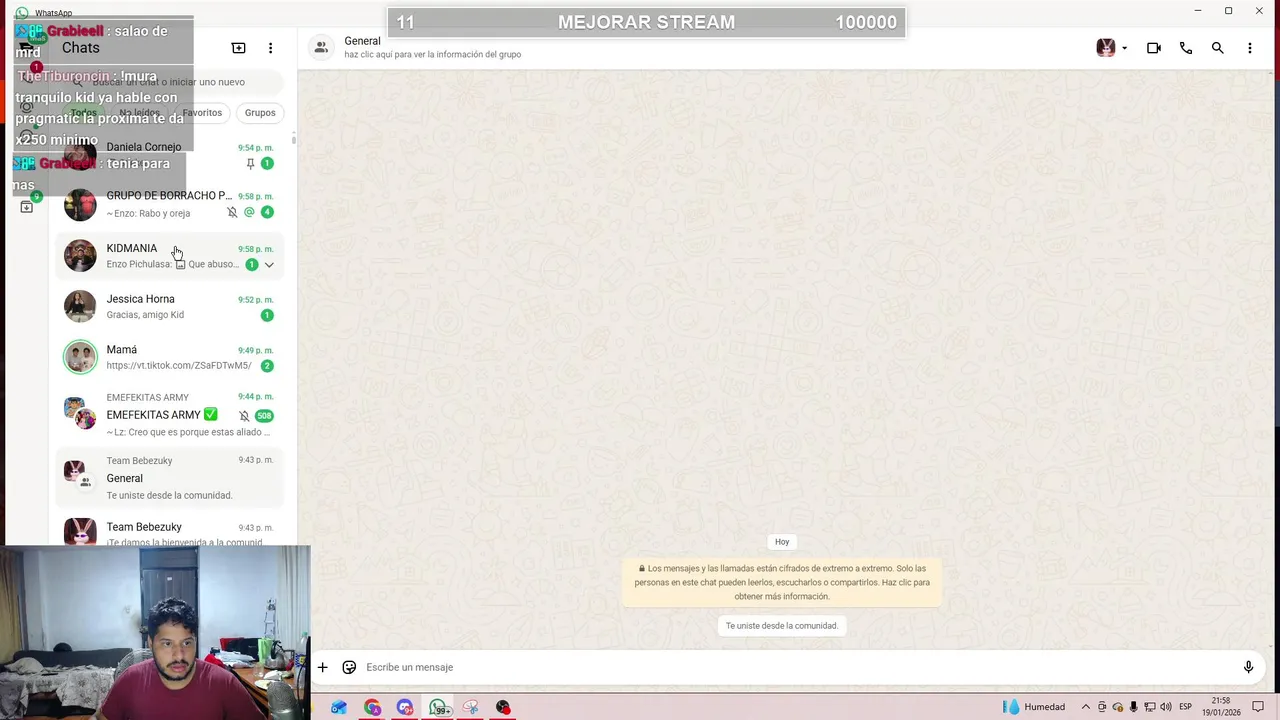Click the MEJORAR STREAM progress bar
This screenshot has width=1280, height=720.
[x=646, y=22]
